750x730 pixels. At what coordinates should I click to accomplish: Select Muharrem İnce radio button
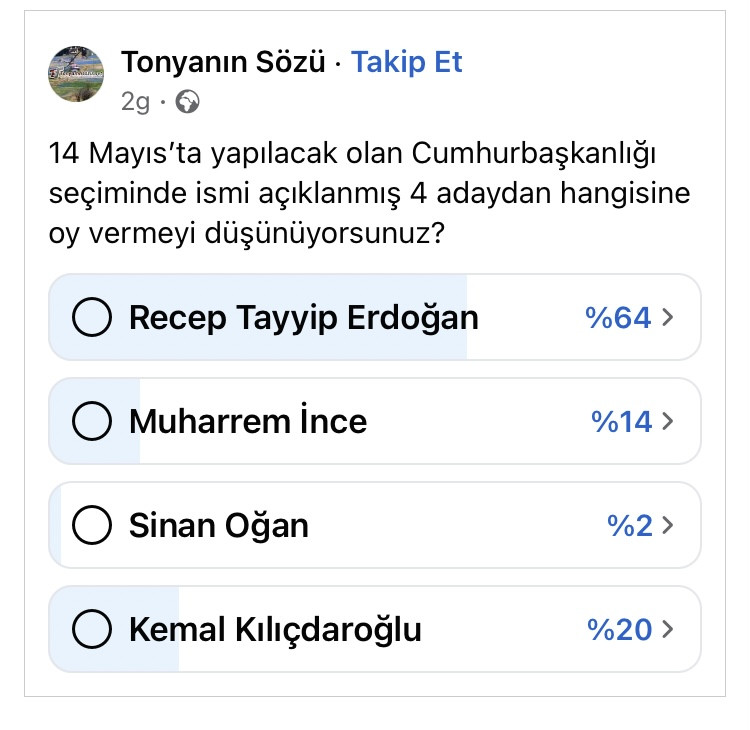(92, 421)
